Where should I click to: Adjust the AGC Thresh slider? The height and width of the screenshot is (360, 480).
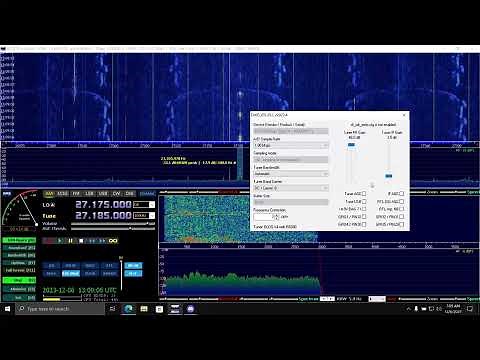point(113,229)
